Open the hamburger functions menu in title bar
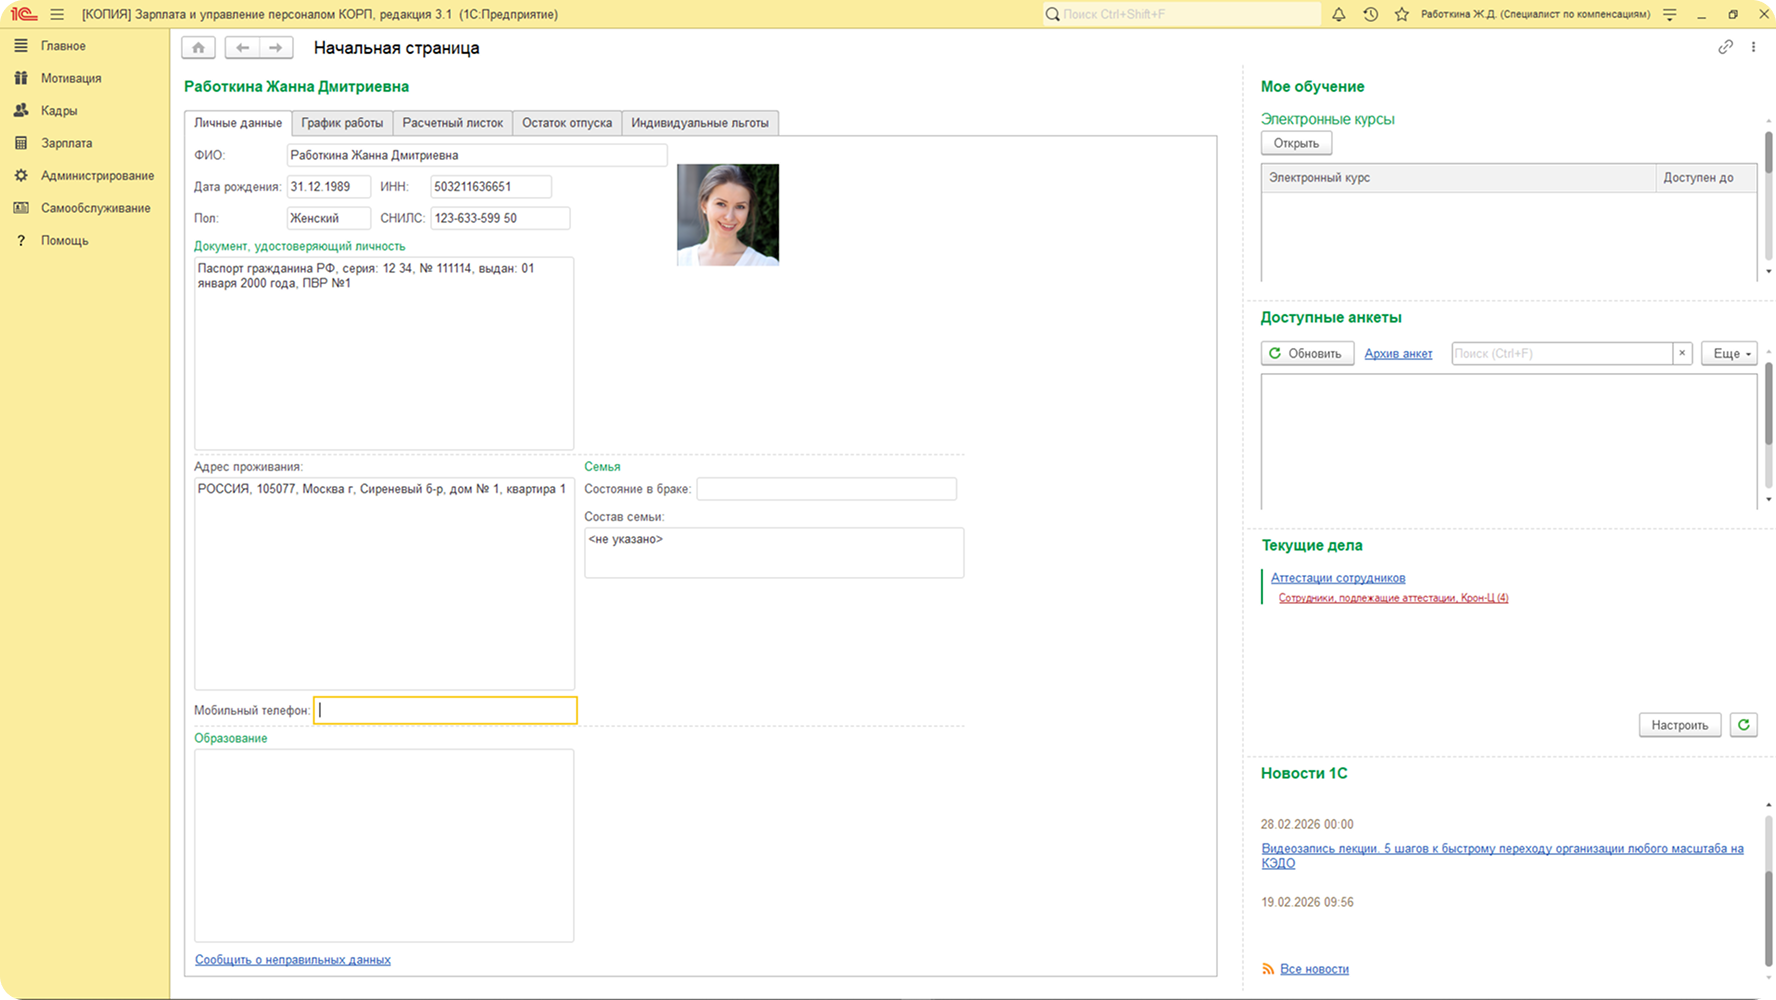The height and width of the screenshot is (1000, 1776). tap(57, 15)
